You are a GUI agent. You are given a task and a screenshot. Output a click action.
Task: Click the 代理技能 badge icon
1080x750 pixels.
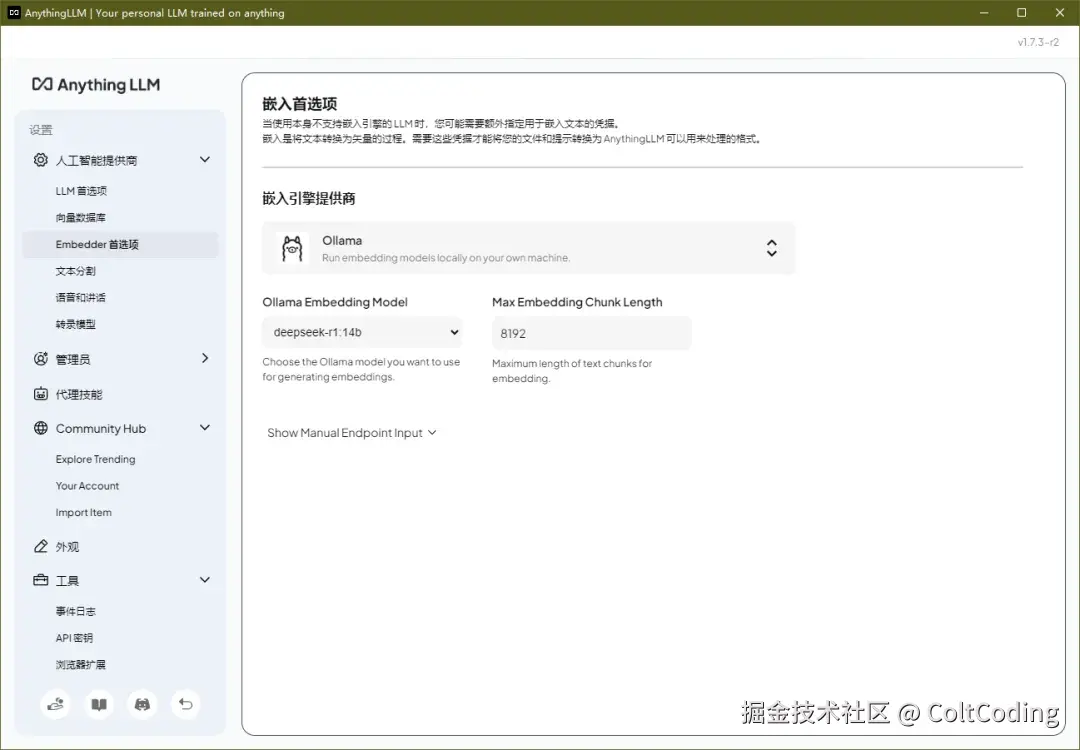pyautogui.click(x=40, y=394)
